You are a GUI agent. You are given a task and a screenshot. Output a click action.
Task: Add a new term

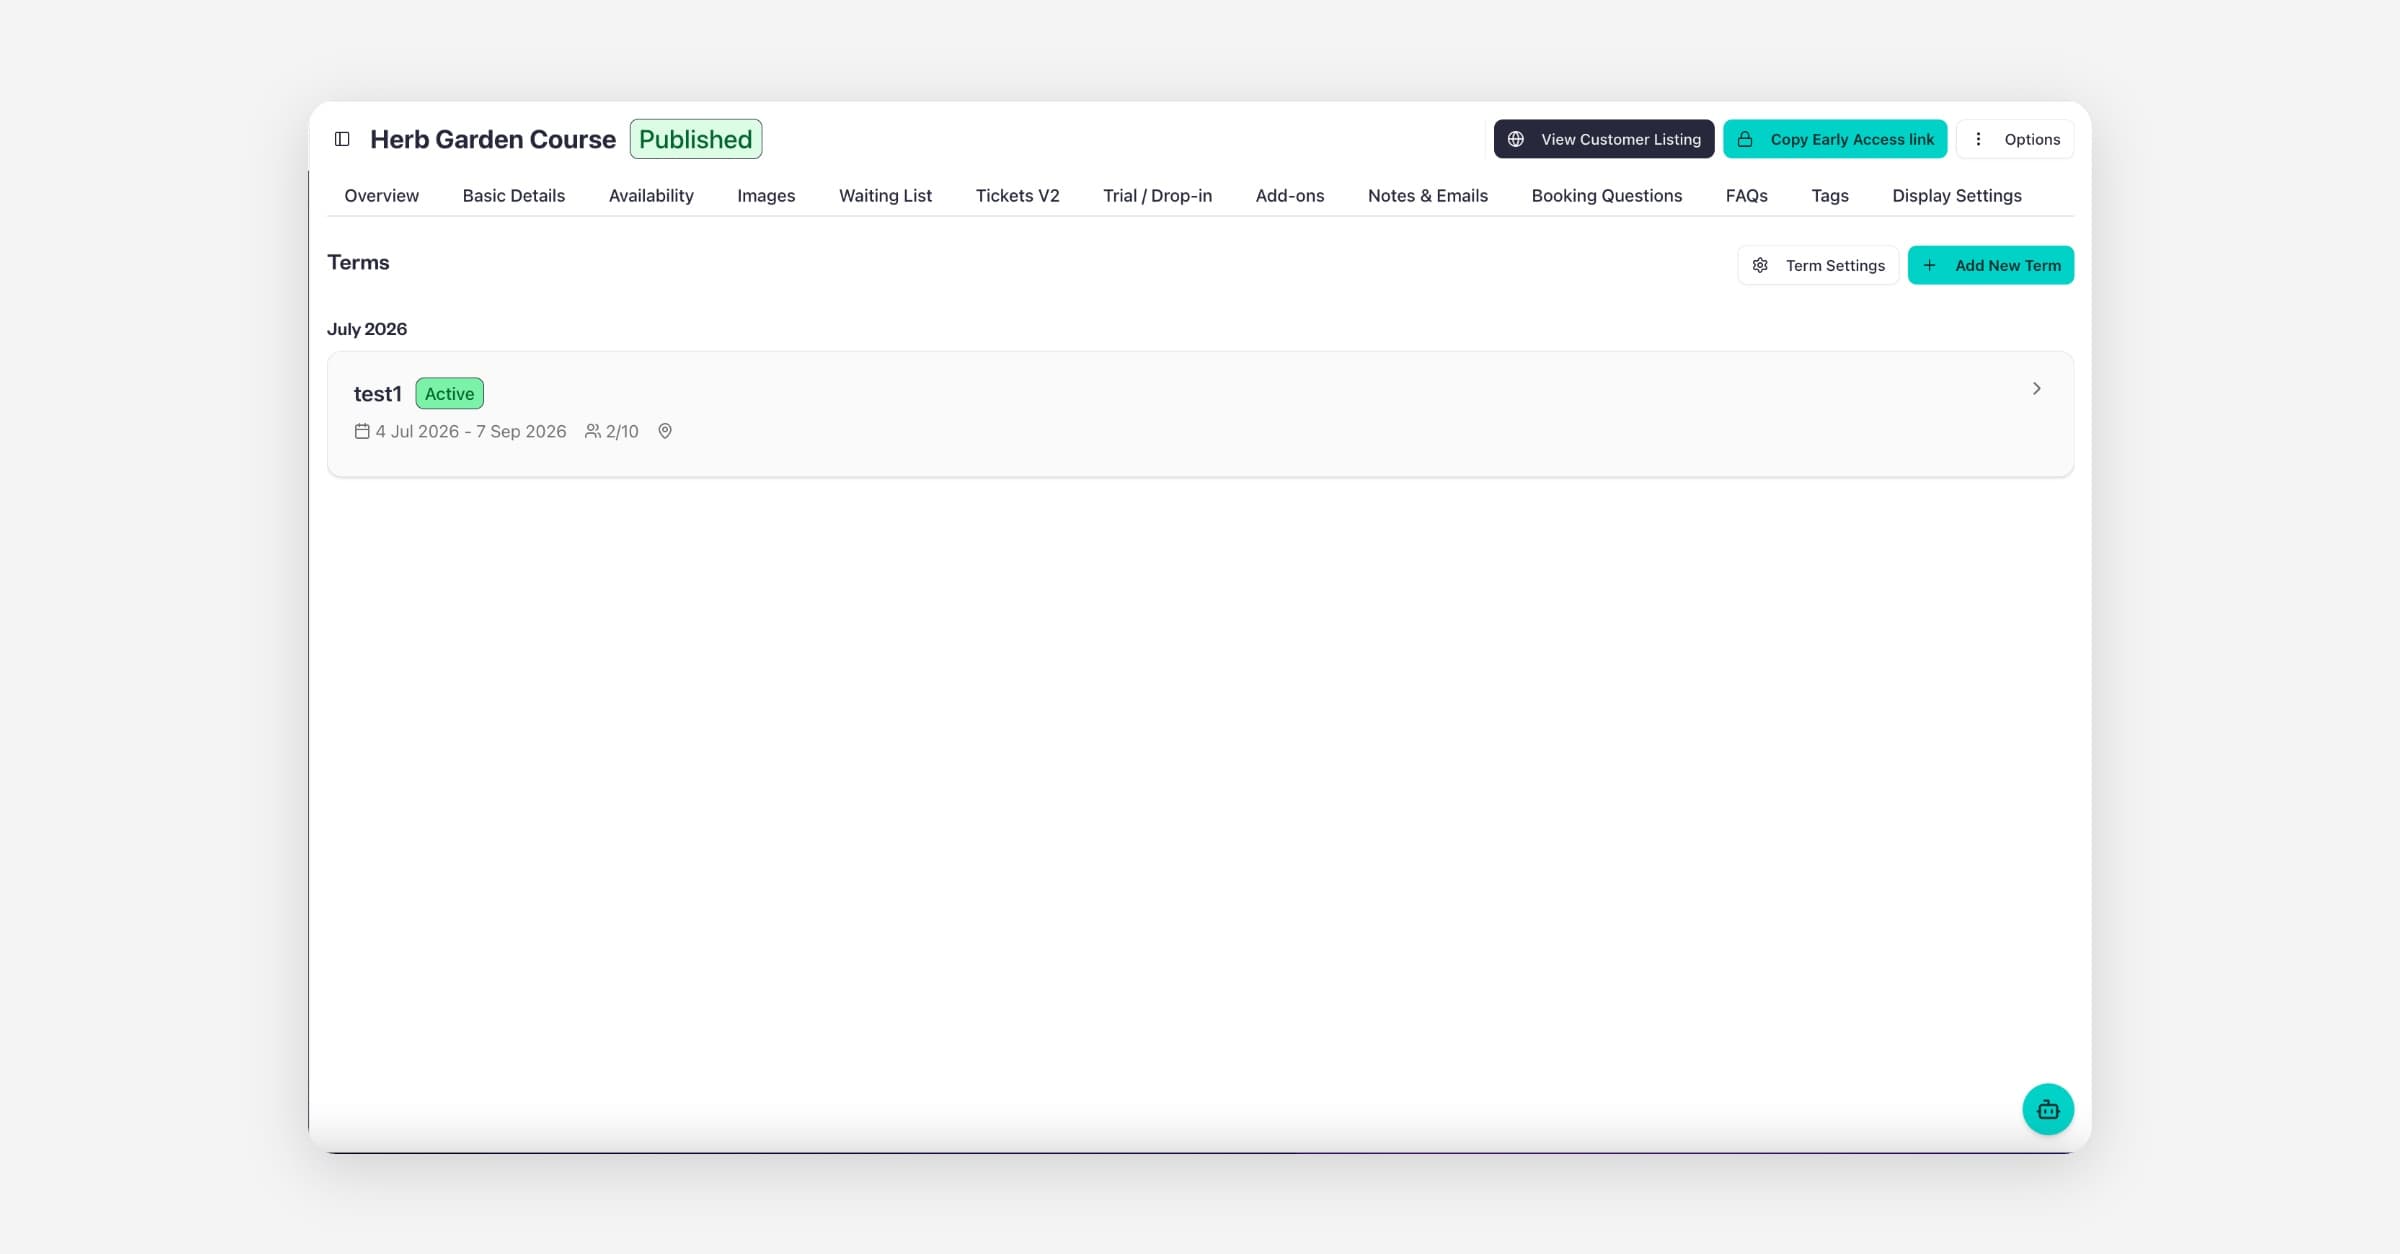[x=1990, y=265]
